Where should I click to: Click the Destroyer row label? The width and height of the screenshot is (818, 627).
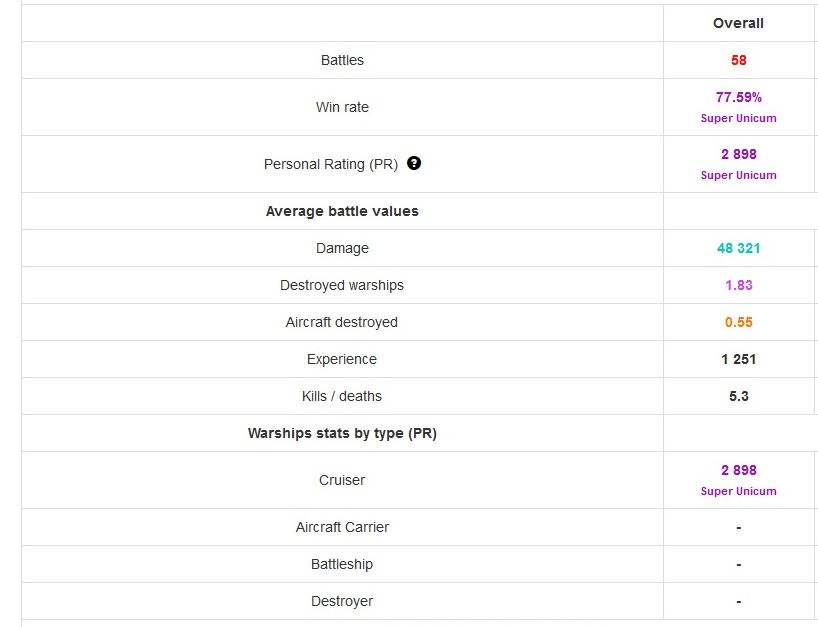click(342, 601)
